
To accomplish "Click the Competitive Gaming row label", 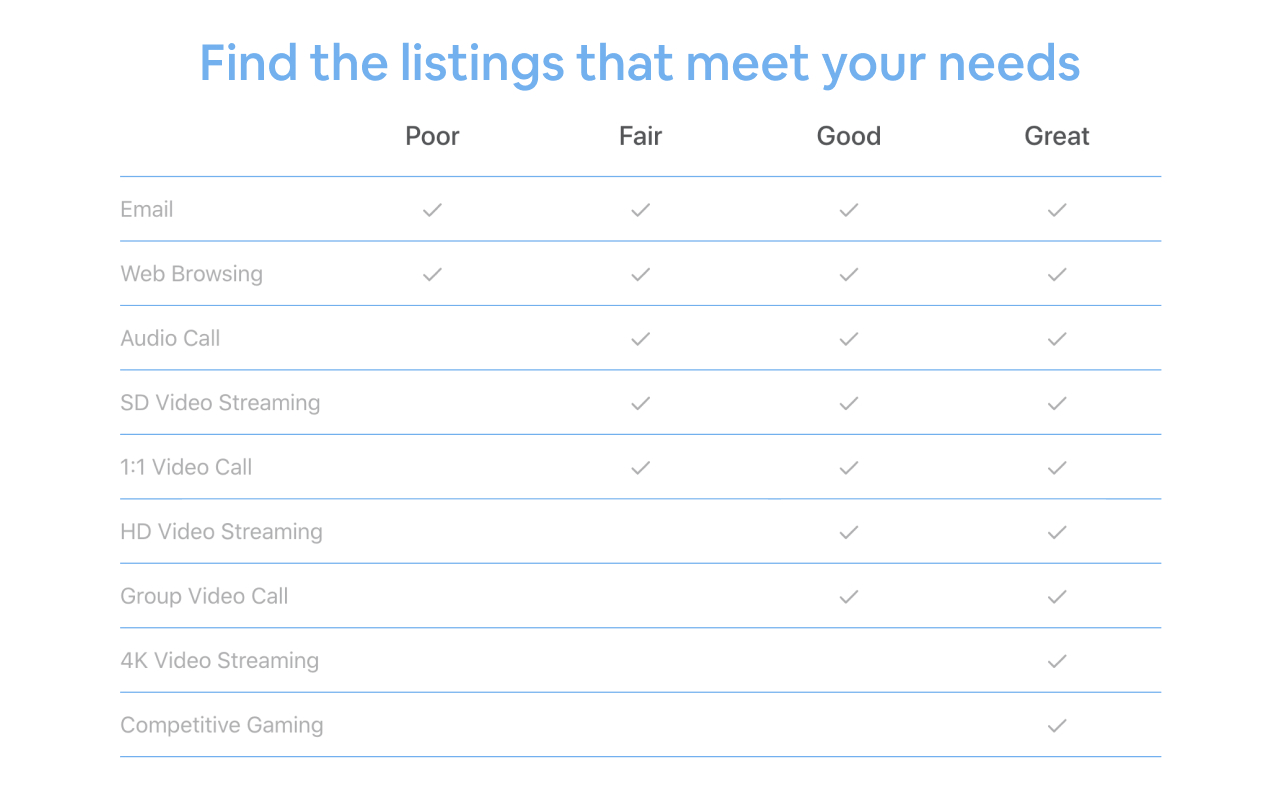I will click(222, 725).
